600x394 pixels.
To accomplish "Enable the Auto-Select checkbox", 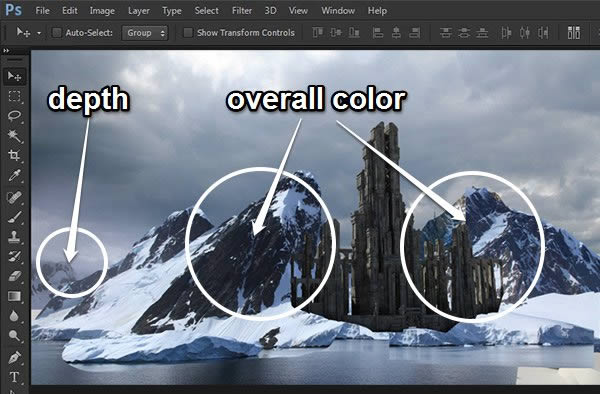I will pyautogui.click(x=57, y=33).
